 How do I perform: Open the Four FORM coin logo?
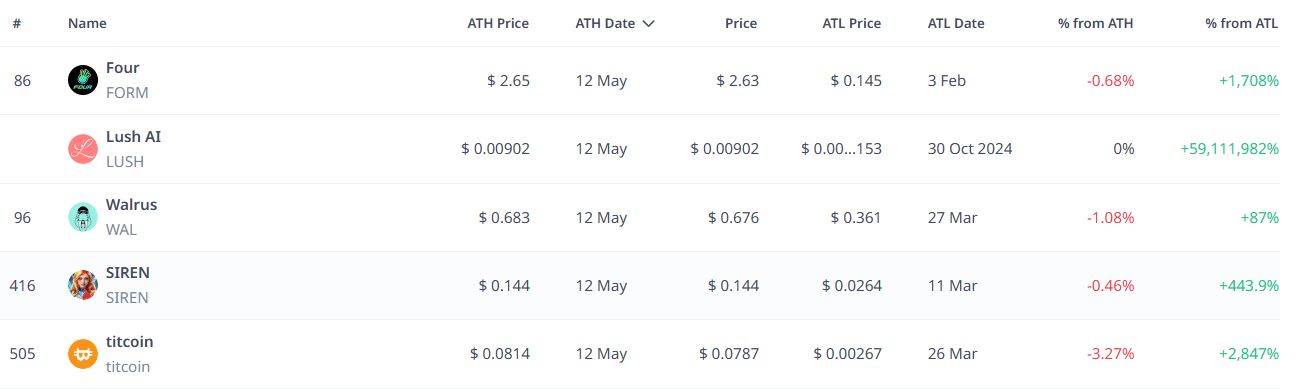[82, 80]
